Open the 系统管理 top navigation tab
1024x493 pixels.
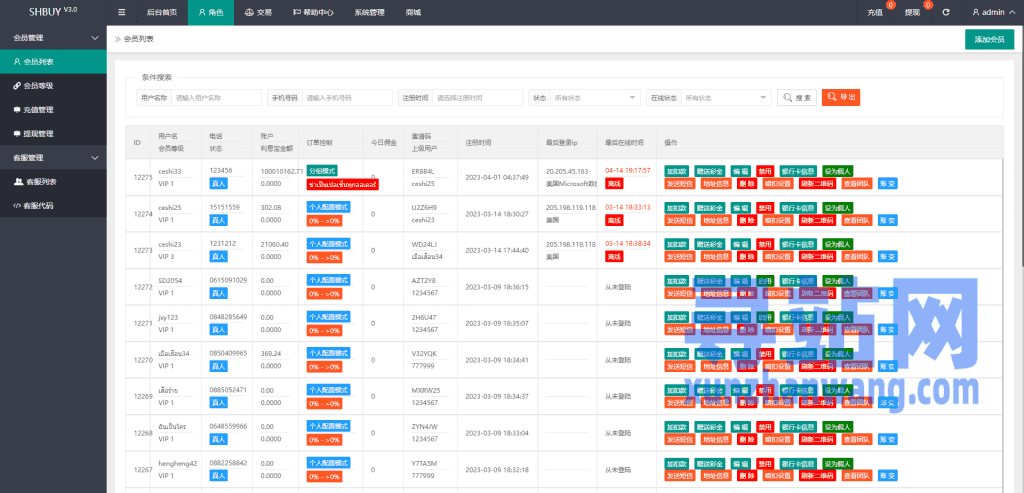(x=369, y=12)
